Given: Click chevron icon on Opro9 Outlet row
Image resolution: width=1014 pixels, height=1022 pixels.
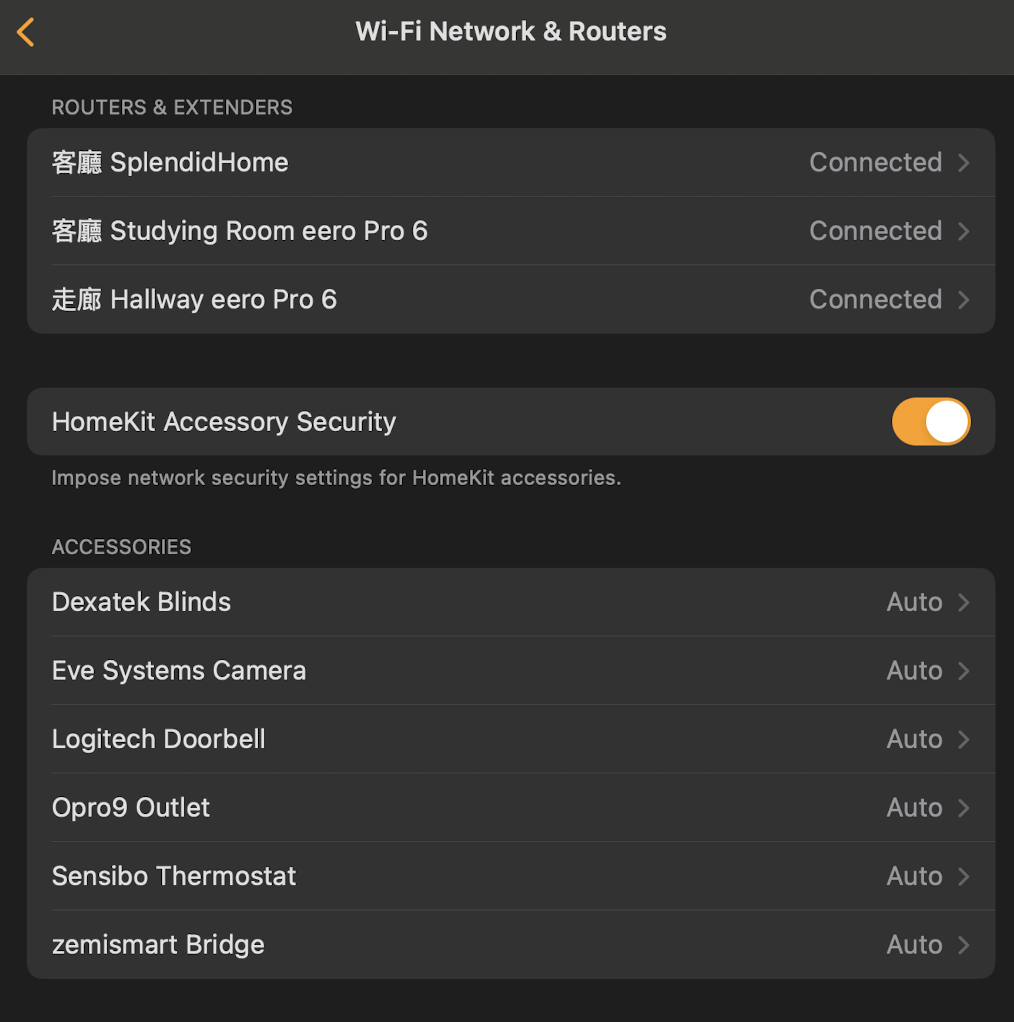Looking at the screenshot, I should (964, 808).
